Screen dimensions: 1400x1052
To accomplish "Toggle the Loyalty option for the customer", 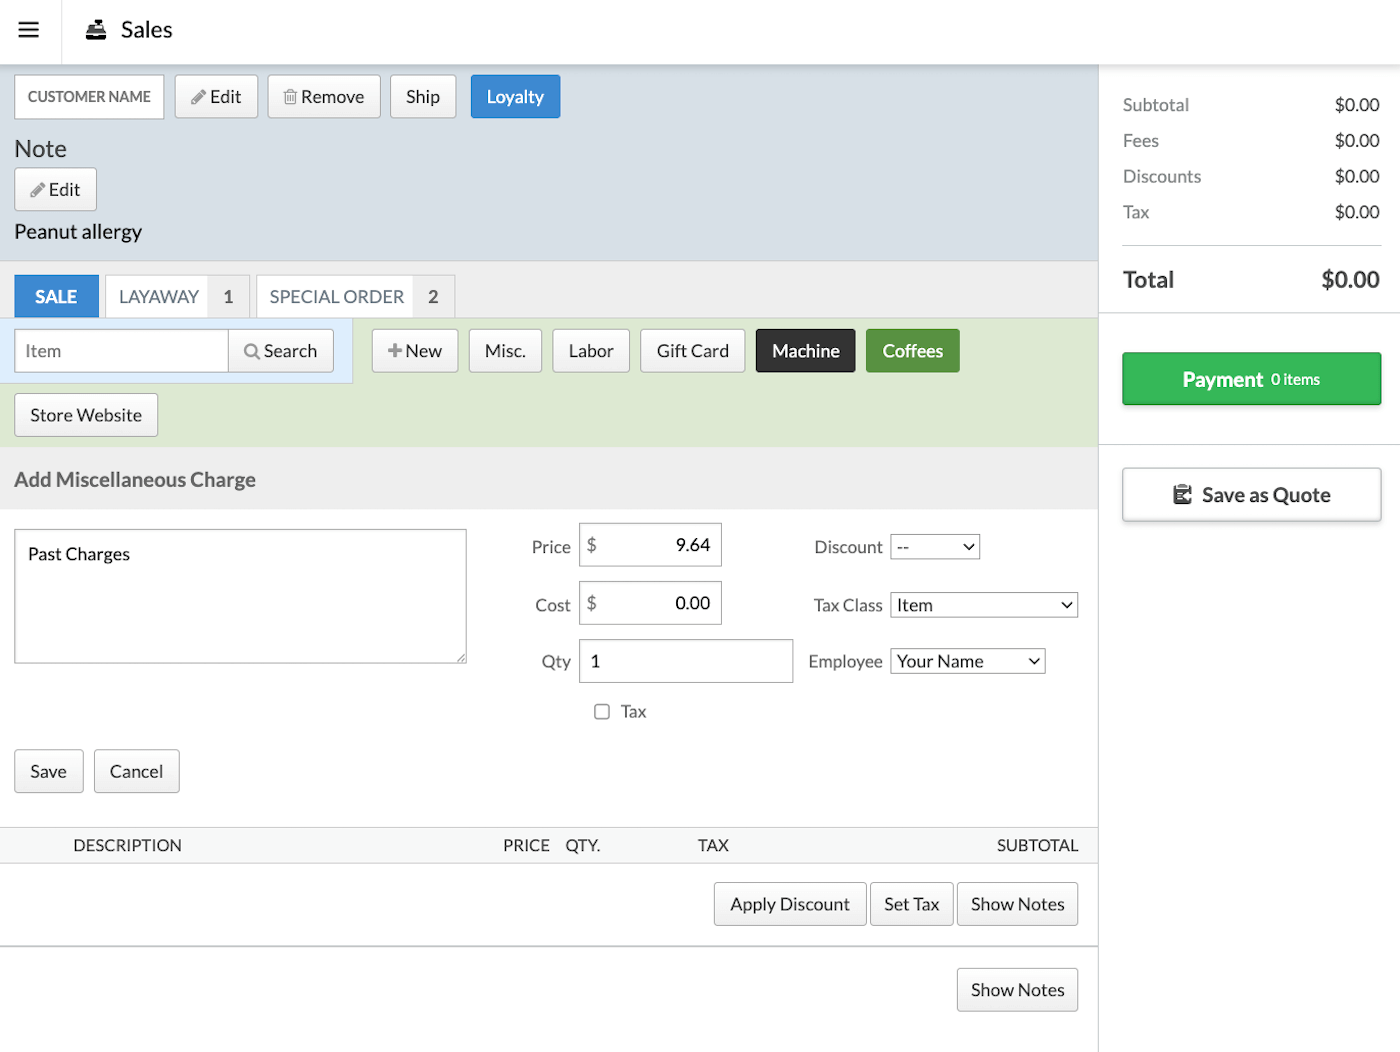I will (x=515, y=96).
